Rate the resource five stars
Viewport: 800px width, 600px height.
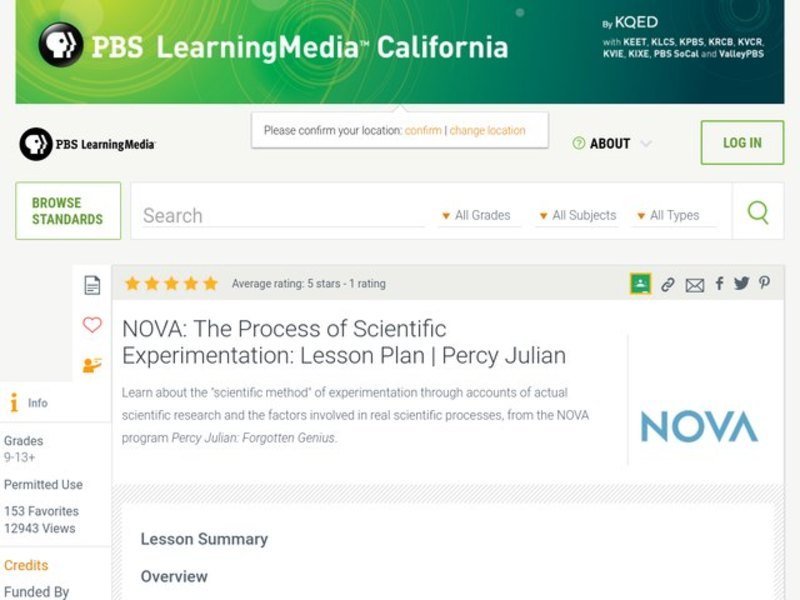[x=211, y=283]
